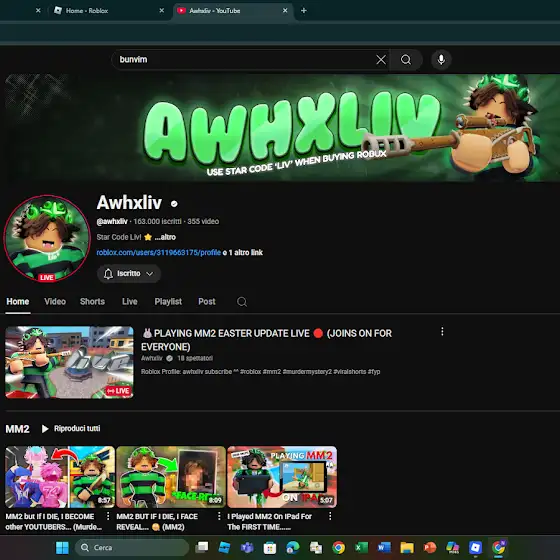The image size is (560, 560).
Task: Switch to the Post channel tab
Action: click(x=206, y=302)
